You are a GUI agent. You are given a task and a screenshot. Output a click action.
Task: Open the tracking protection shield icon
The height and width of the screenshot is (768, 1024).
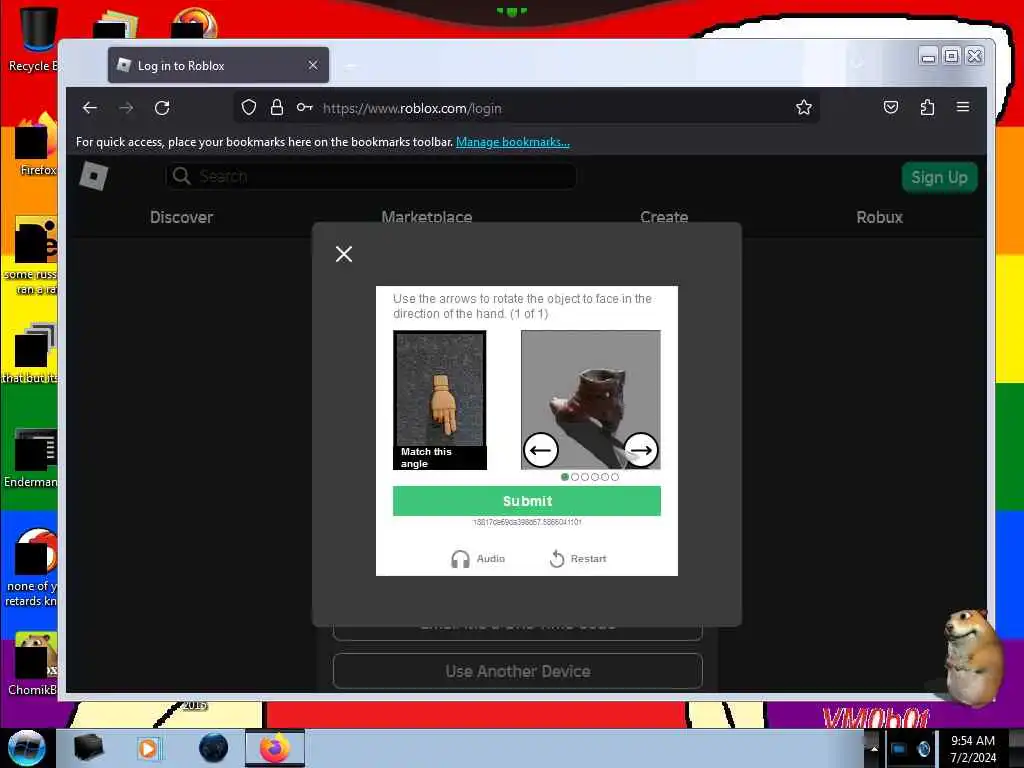[x=249, y=108]
